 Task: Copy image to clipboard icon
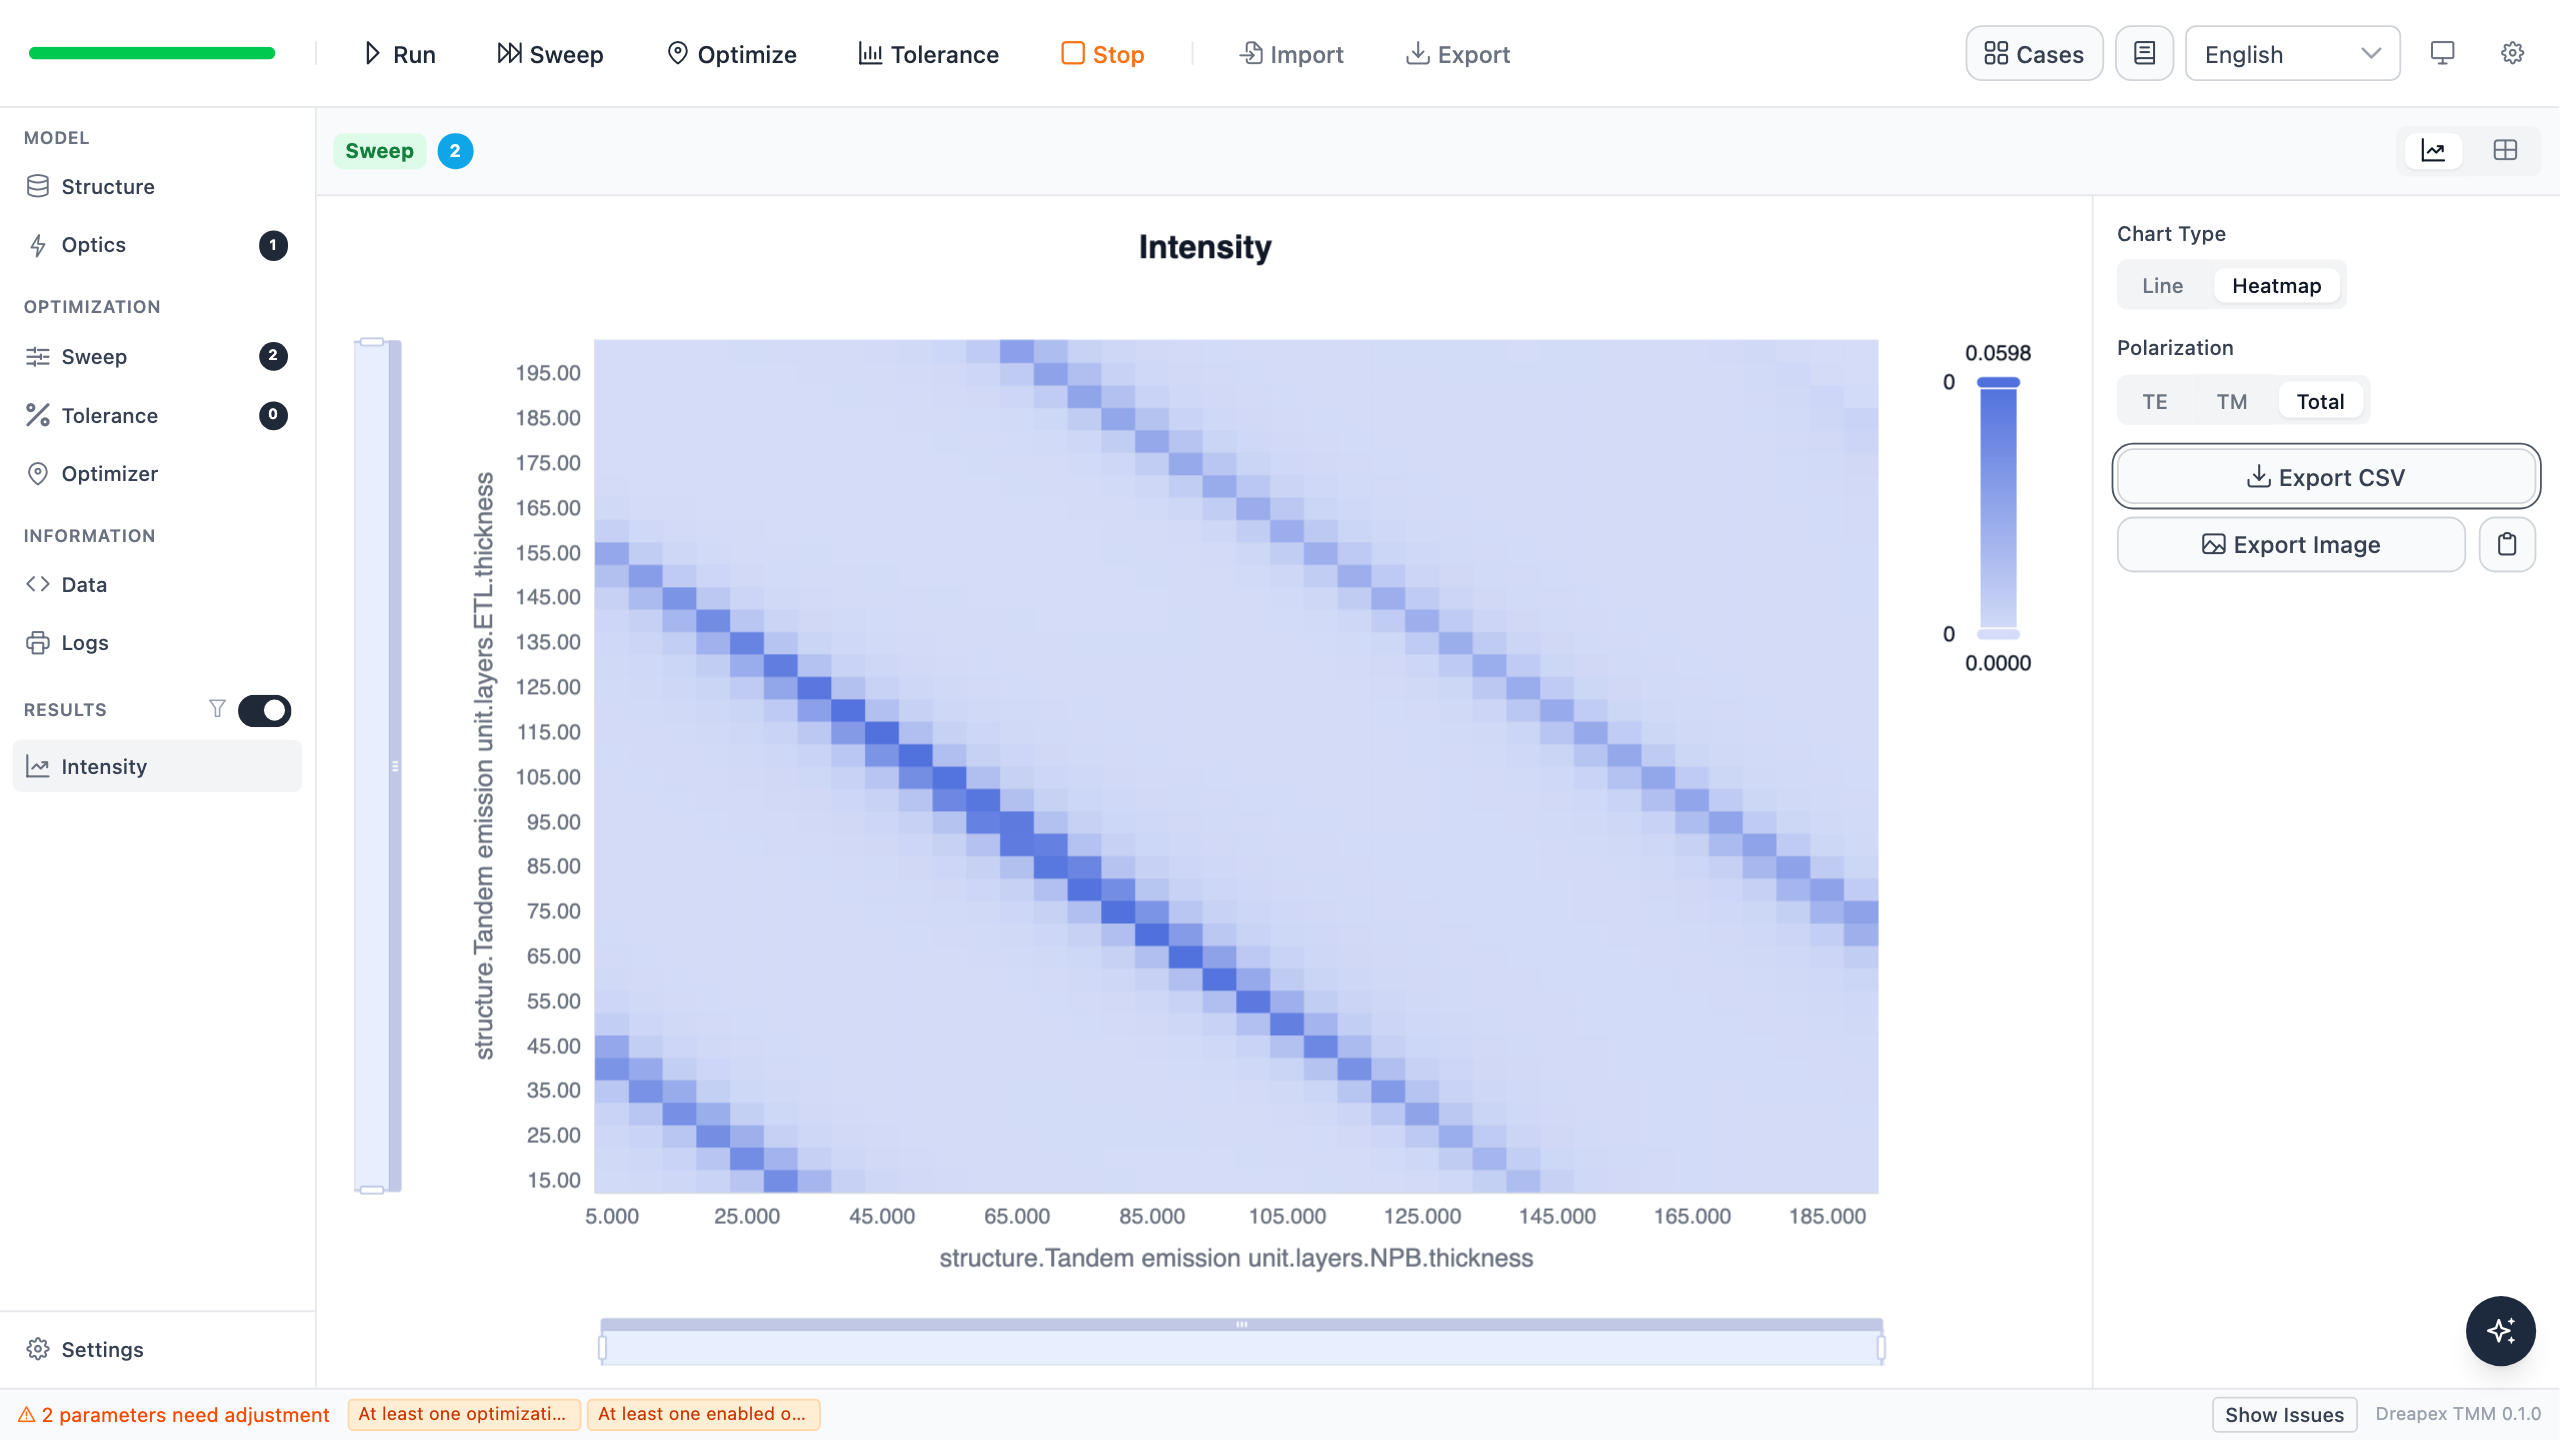click(x=2507, y=544)
